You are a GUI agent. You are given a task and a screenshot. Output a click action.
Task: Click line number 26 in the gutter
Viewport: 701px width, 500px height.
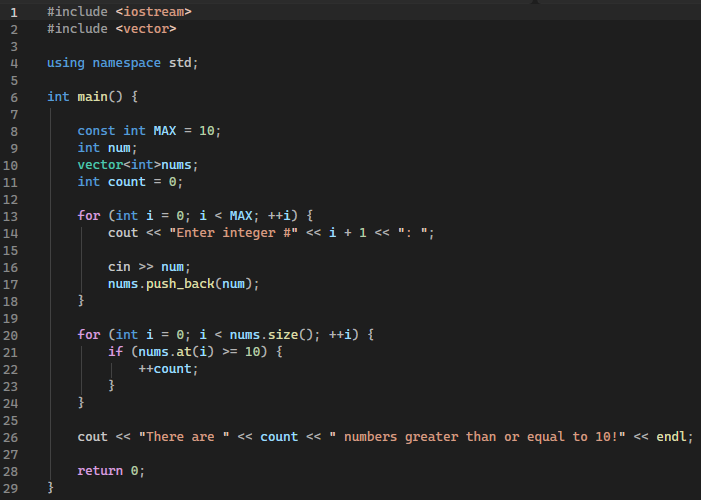[x=11, y=437]
